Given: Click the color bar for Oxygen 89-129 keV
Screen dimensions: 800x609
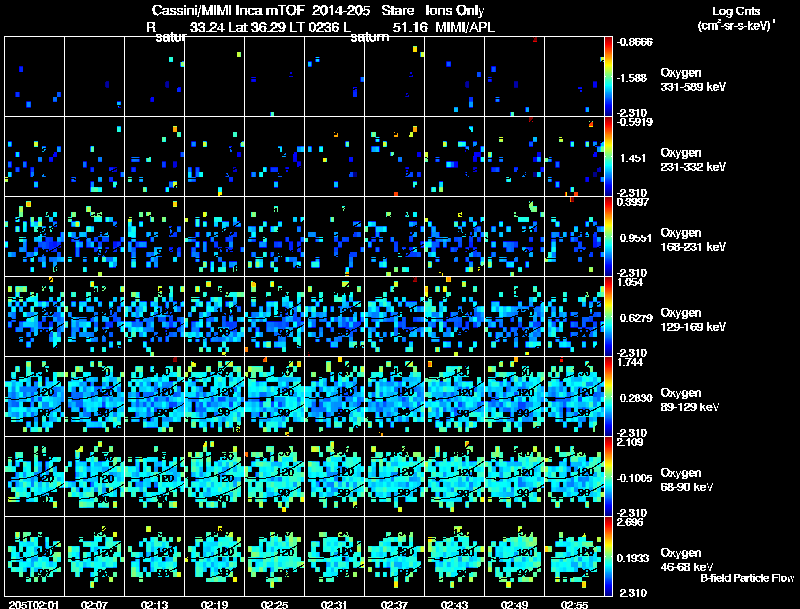Looking at the screenshot, I should point(609,396).
